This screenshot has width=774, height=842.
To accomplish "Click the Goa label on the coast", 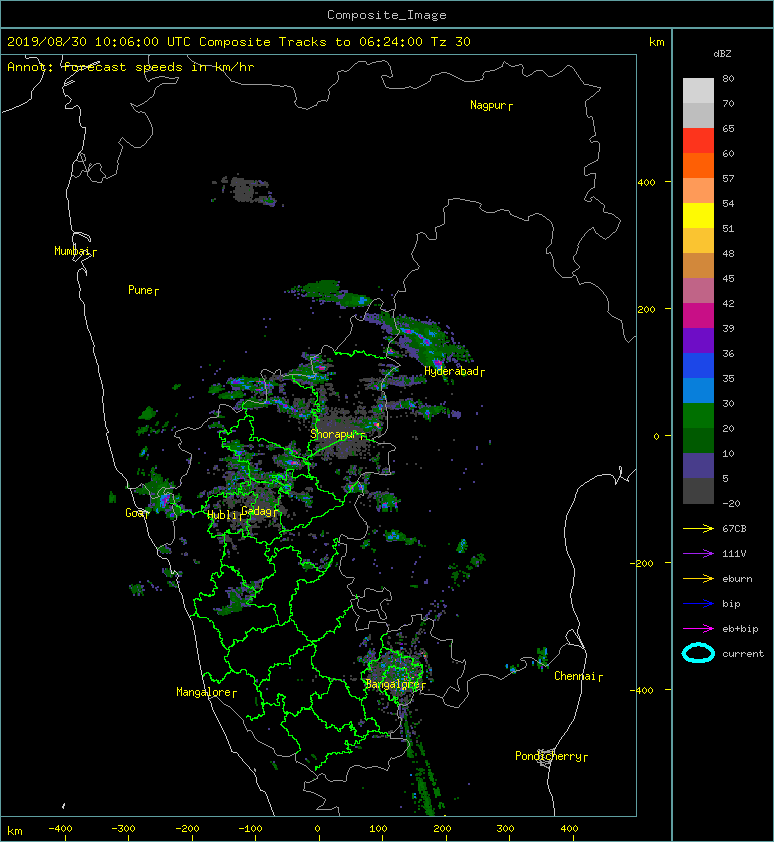I will [x=134, y=513].
